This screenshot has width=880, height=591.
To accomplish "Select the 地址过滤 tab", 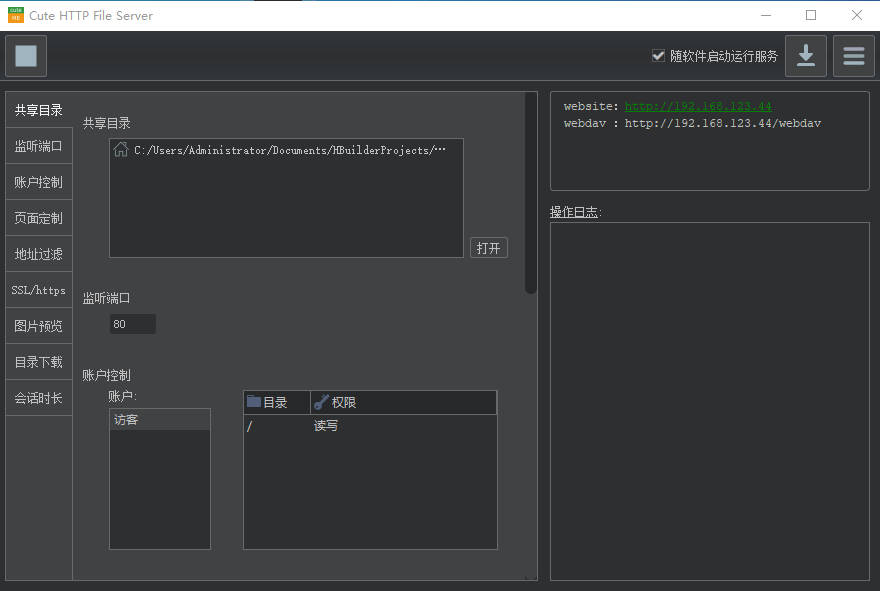I will click(39, 254).
